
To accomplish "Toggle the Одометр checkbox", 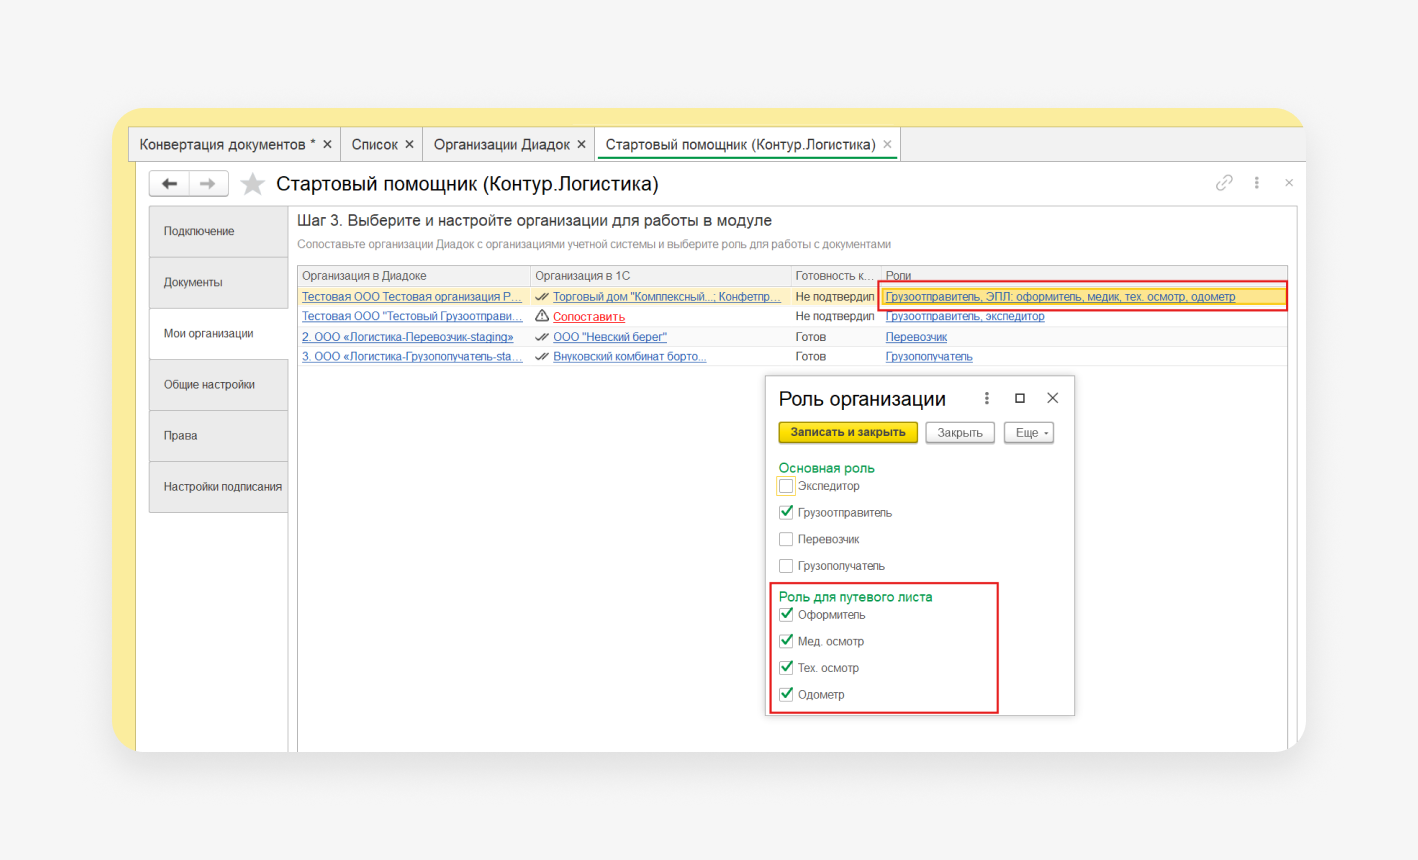I will click(786, 694).
